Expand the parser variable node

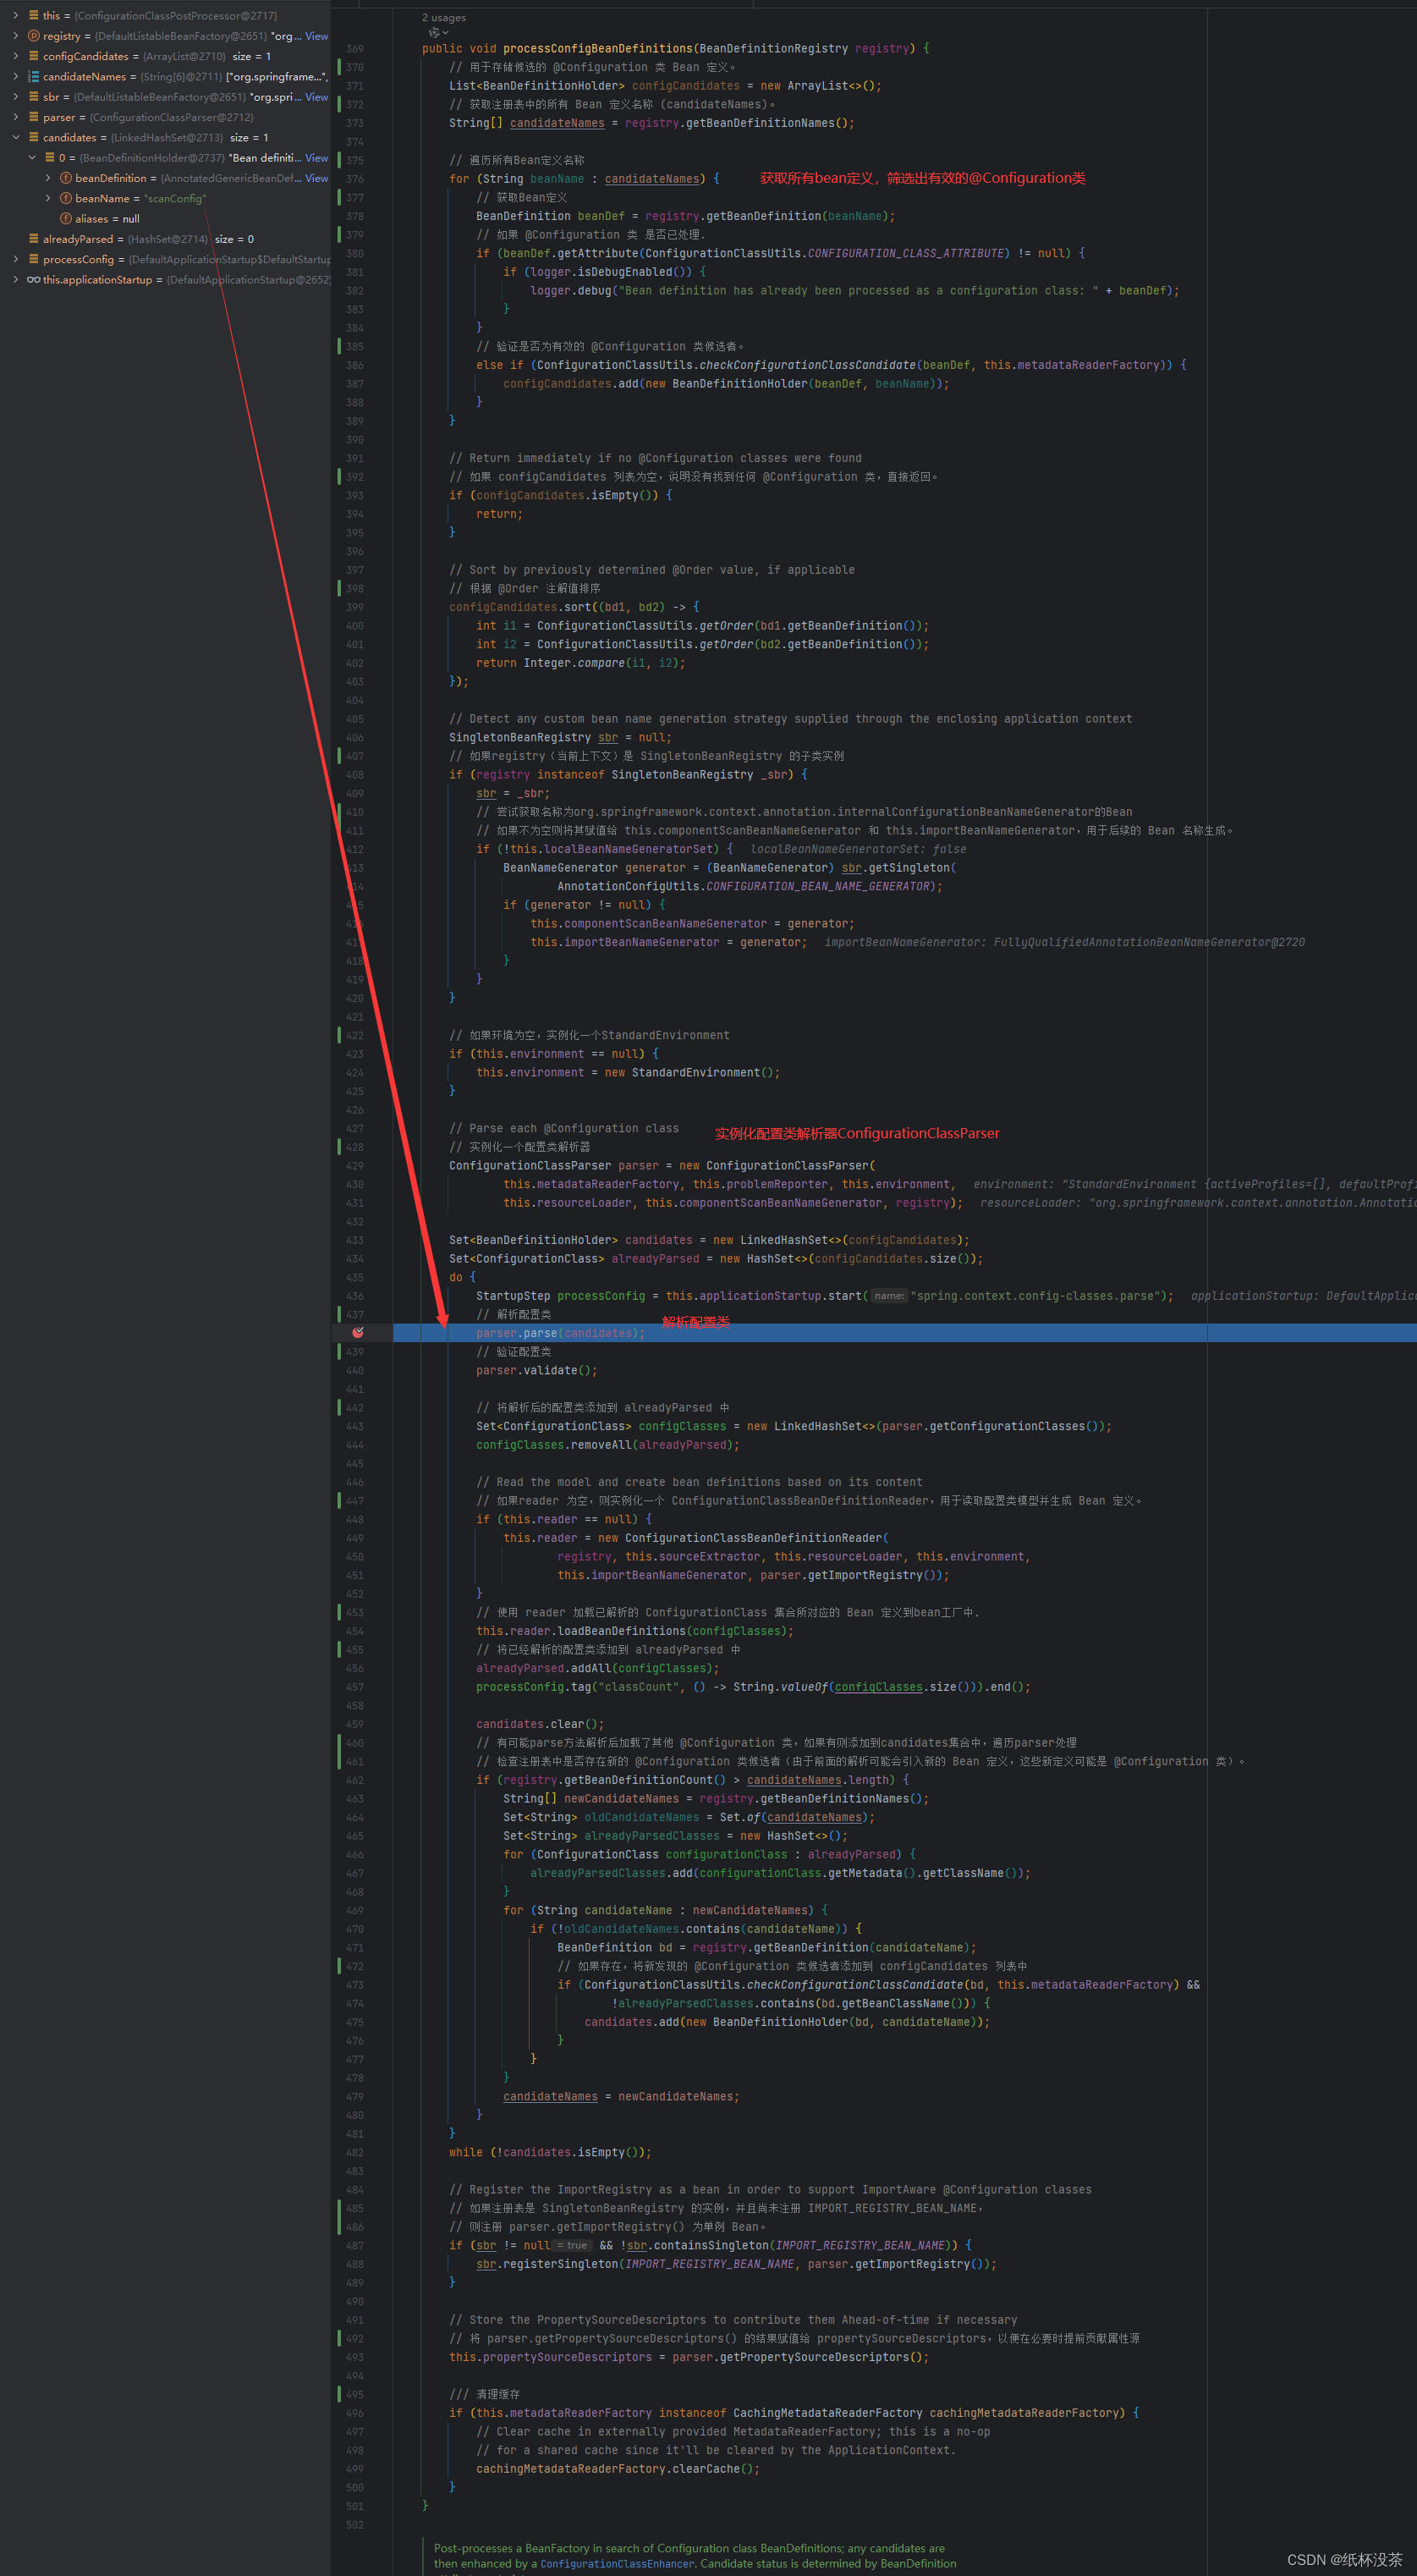tap(15, 117)
